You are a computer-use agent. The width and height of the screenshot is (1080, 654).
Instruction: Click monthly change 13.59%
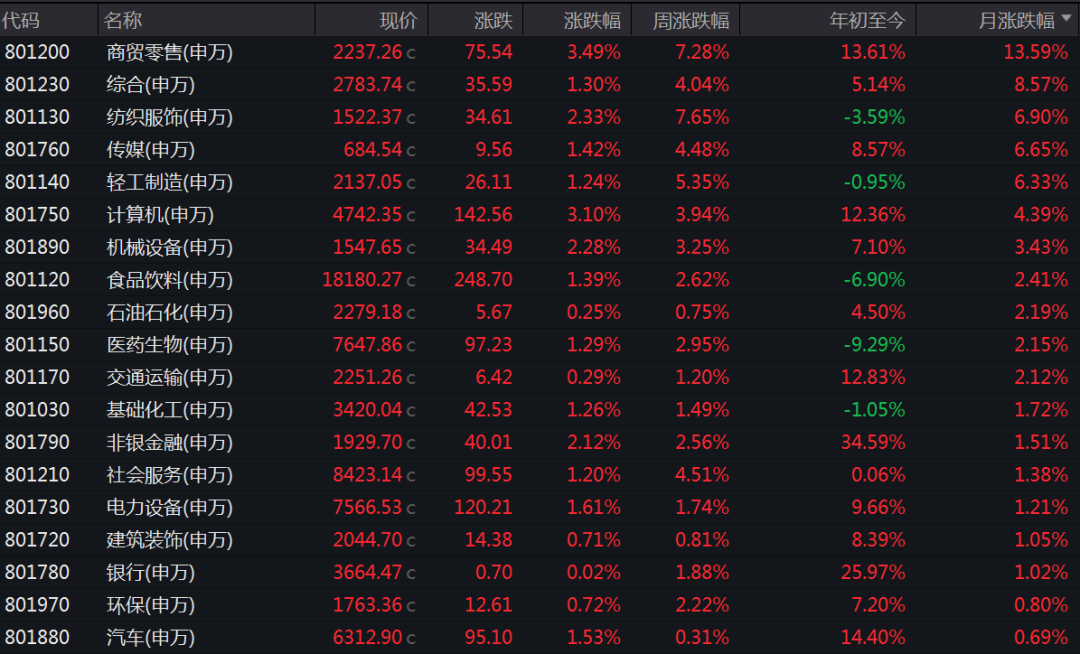[x=1036, y=52]
